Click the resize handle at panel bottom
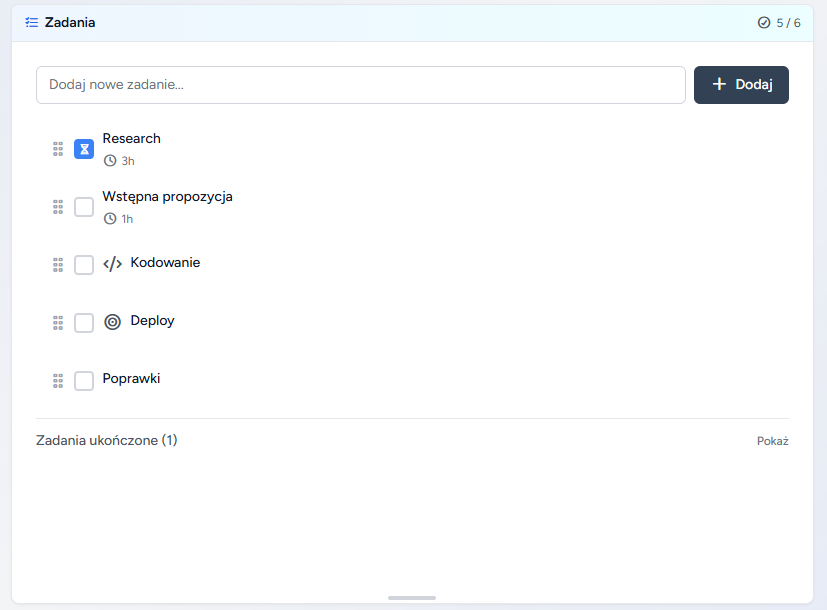 412,598
